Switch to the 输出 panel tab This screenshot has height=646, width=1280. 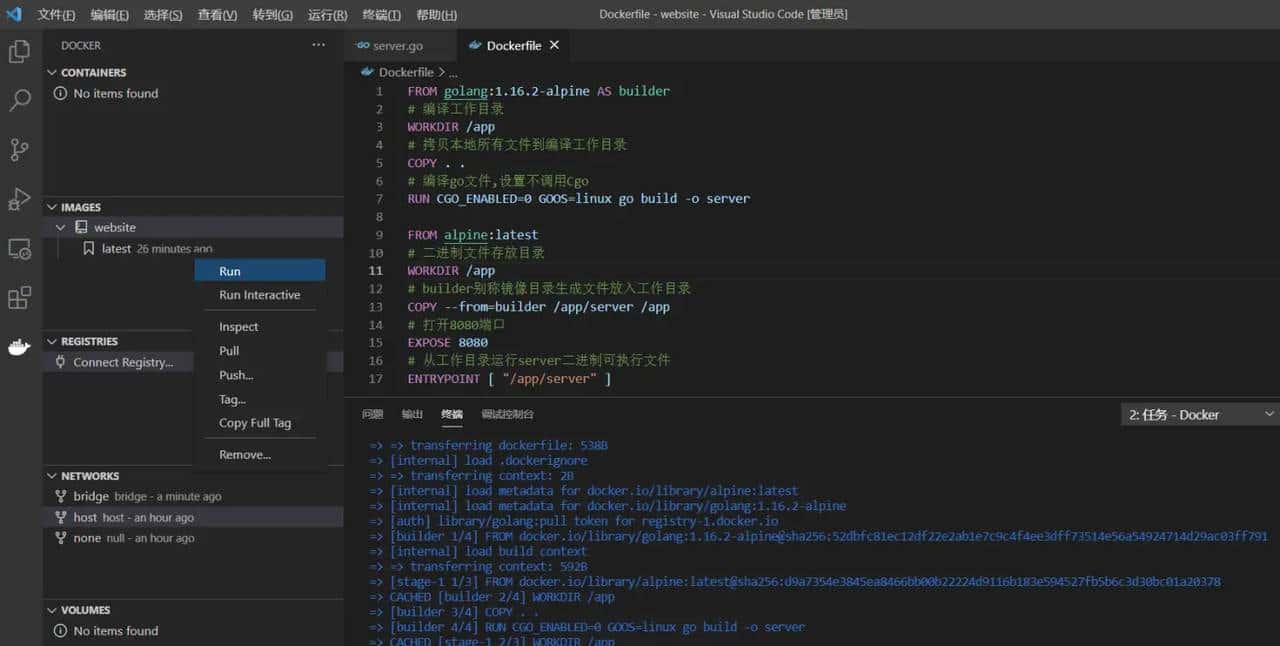(411, 414)
